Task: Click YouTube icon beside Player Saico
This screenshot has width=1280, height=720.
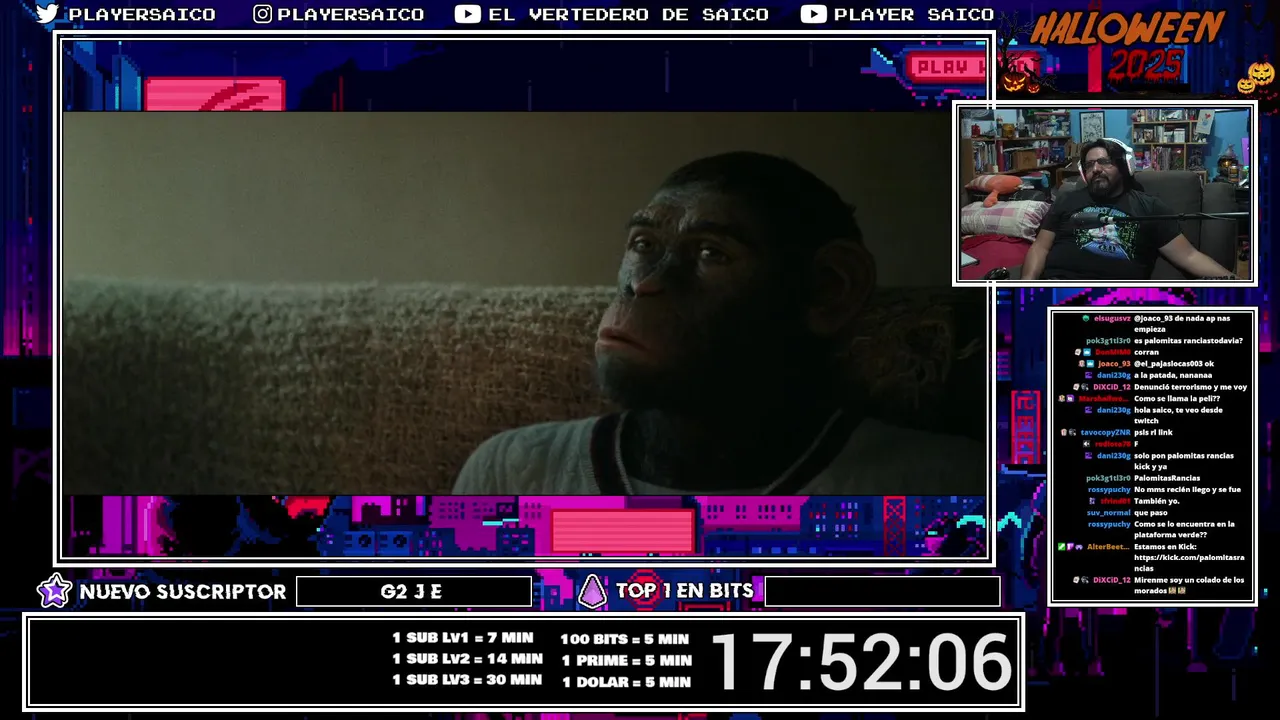Action: coord(813,14)
